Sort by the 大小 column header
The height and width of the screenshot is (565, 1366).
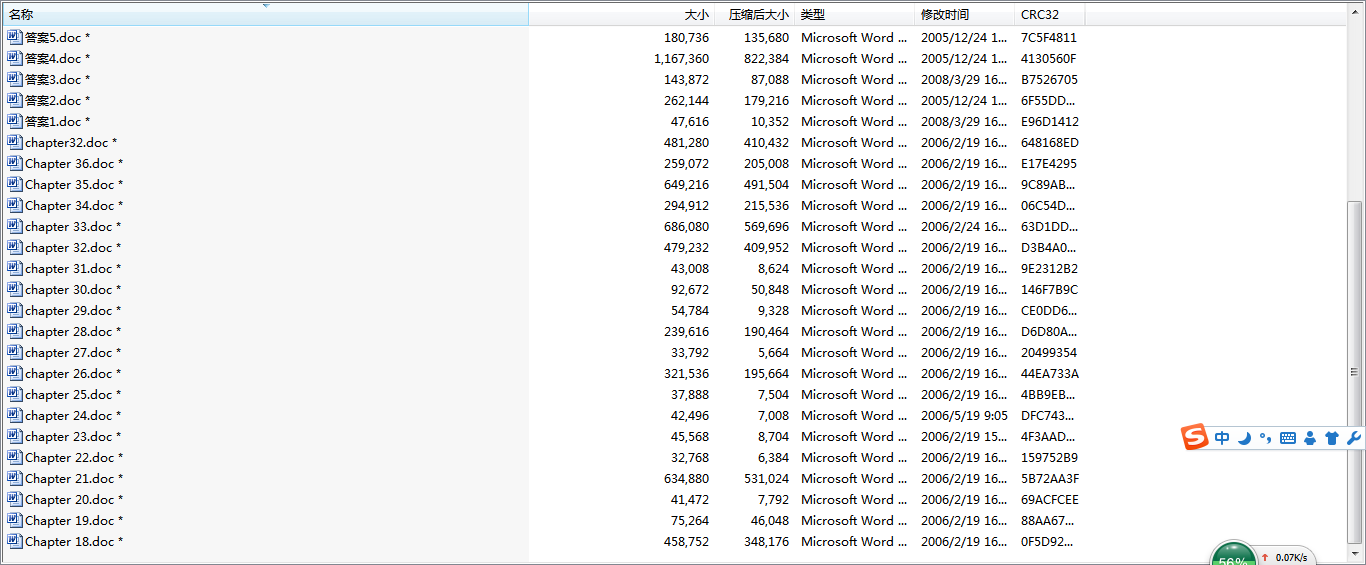click(x=620, y=15)
